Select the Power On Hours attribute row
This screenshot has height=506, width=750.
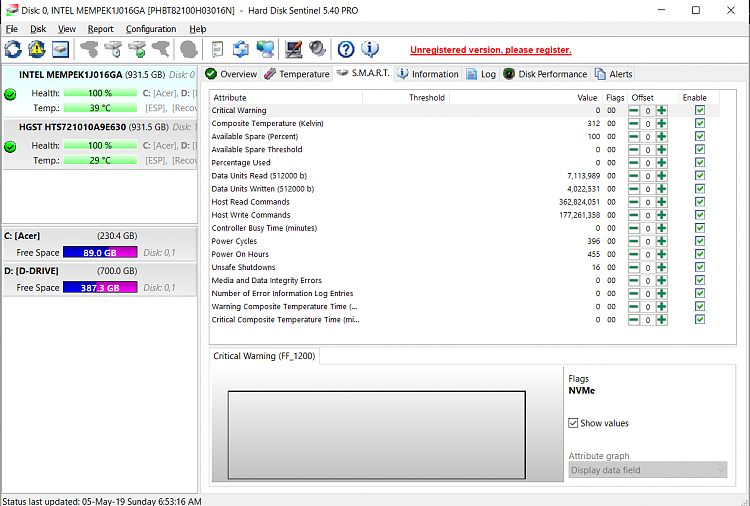(x=464, y=254)
